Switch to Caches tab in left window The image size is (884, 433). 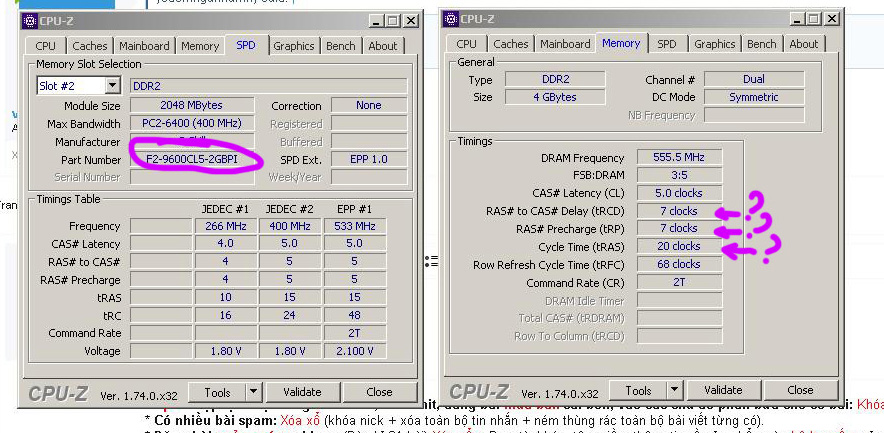tap(90, 46)
